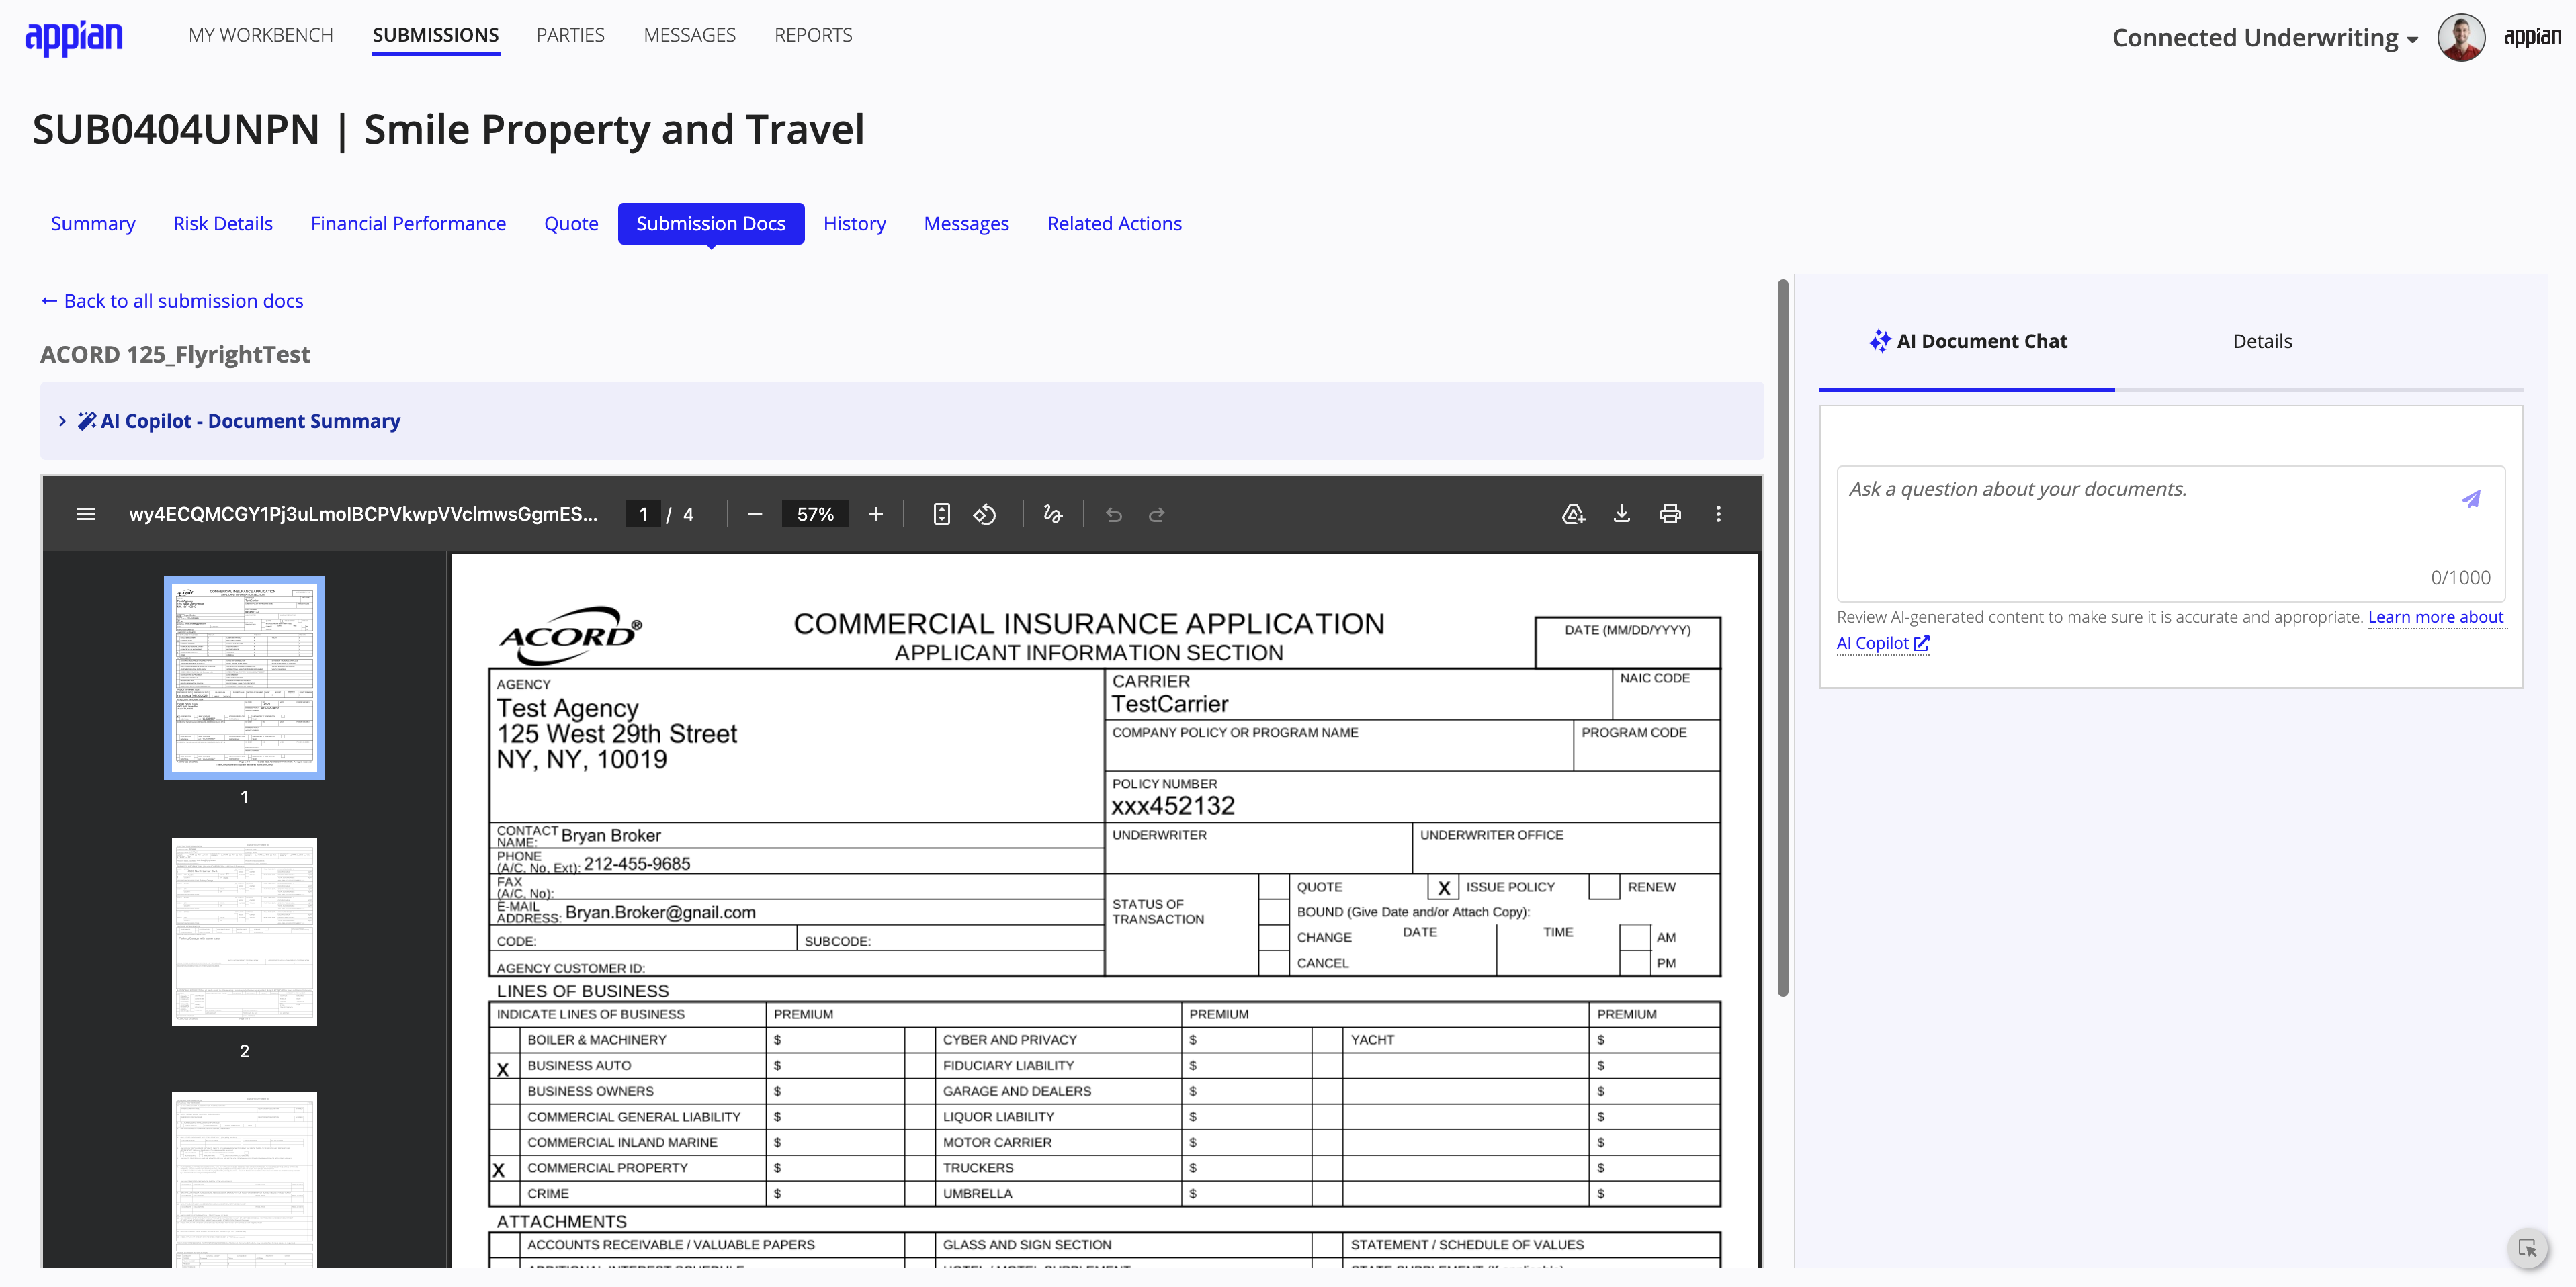Rotate the document counterclockwise

tap(985, 514)
